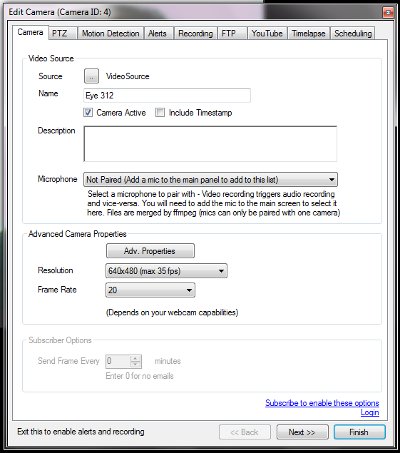Screen dimensions: 400x453
Task: Toggle the Camera Active checkbox
Action: coord(88,113)
